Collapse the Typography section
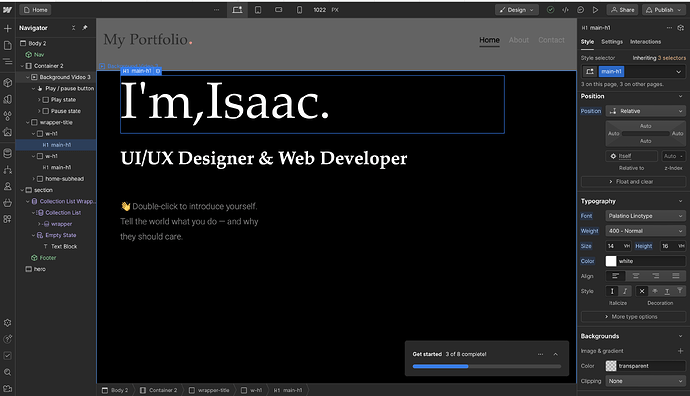This screenshot has width=690, height=396. click(x=680, y=201)
